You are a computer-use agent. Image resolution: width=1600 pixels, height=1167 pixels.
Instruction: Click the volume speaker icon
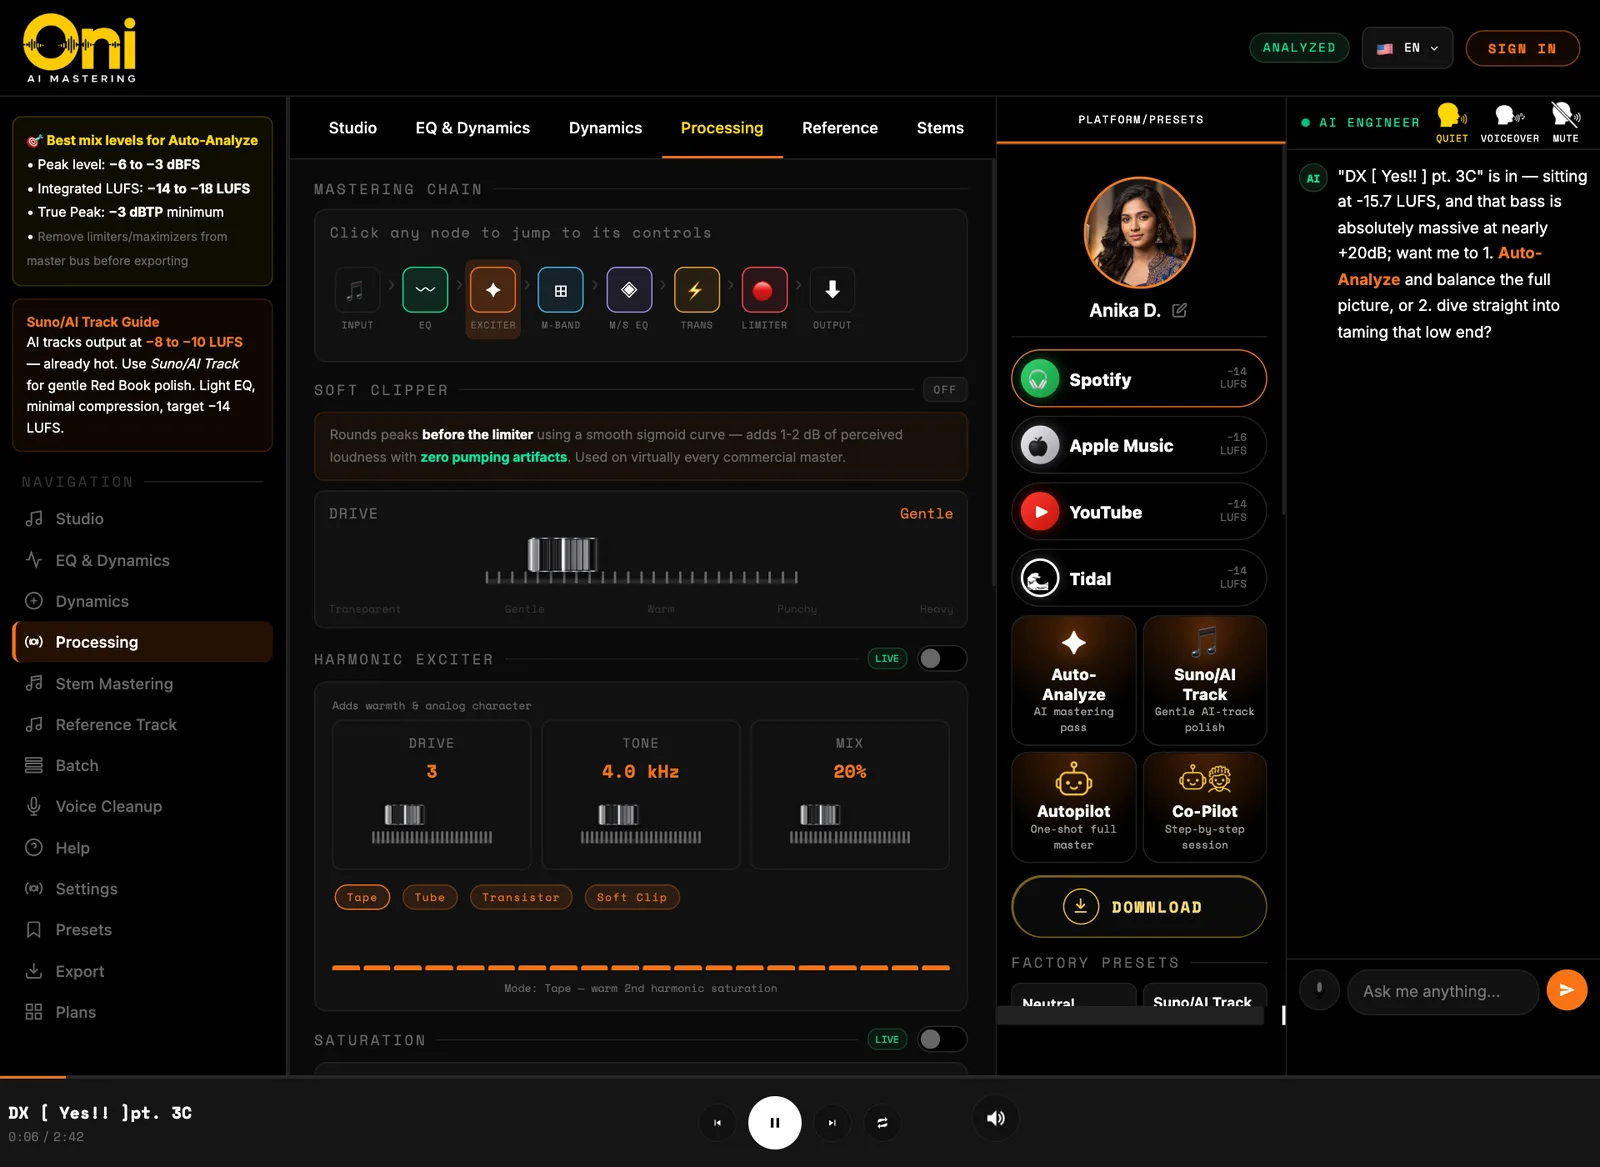pyautogui.click(x=996, y=1118)
